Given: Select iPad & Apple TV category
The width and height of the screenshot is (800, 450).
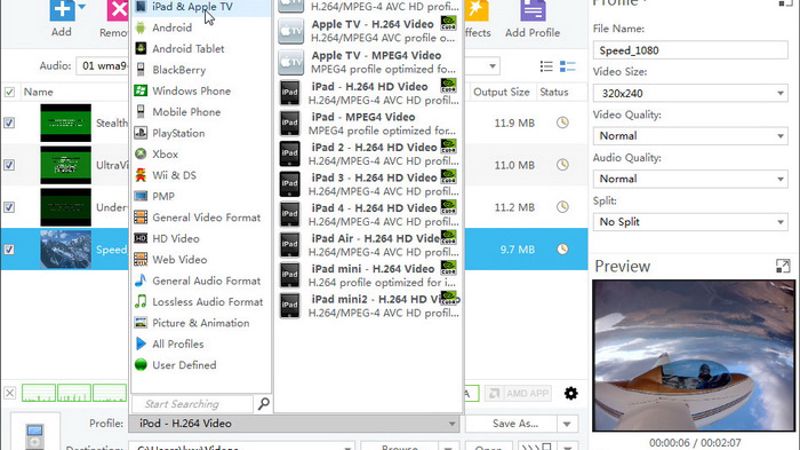Looking at the screenshot, I should pos(201,7).
